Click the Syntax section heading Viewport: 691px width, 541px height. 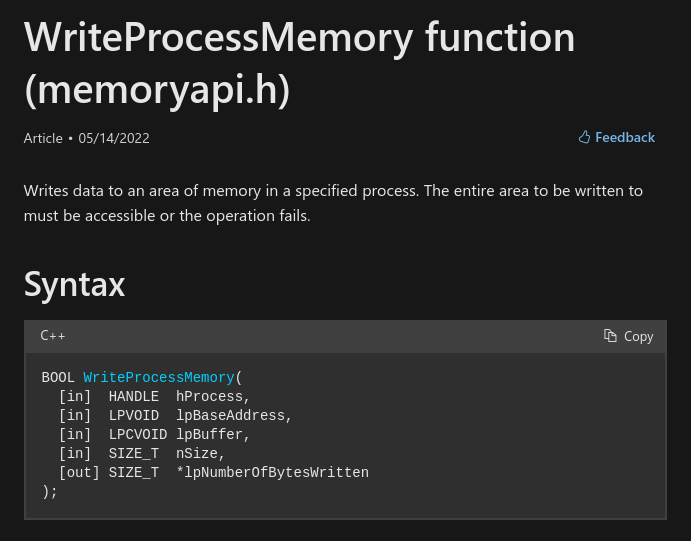[74, 284]
